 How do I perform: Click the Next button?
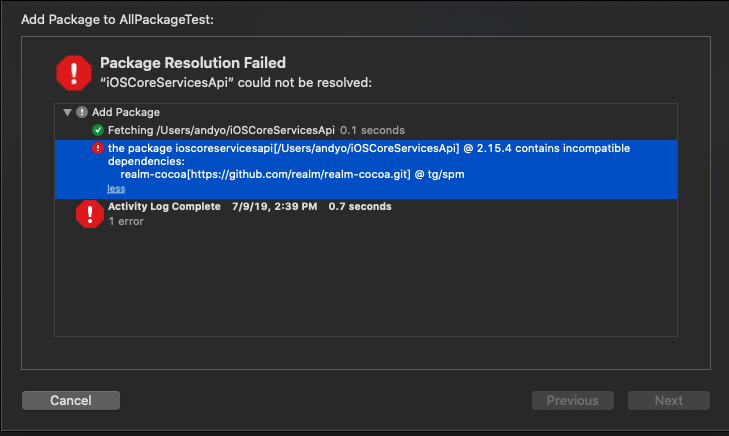click(669, 400)
